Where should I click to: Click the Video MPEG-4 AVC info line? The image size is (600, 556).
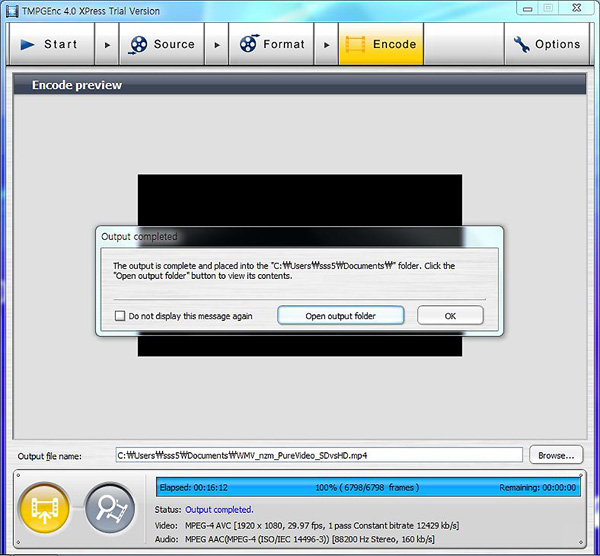click(x=307, y=525)
